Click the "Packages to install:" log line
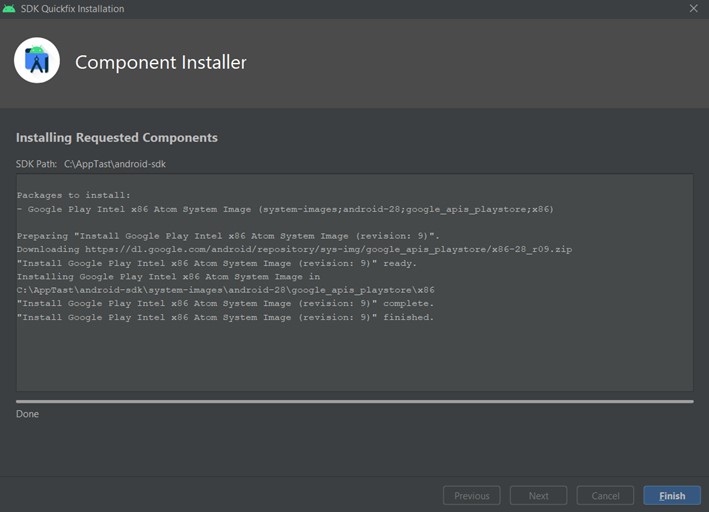 point(73,195)
